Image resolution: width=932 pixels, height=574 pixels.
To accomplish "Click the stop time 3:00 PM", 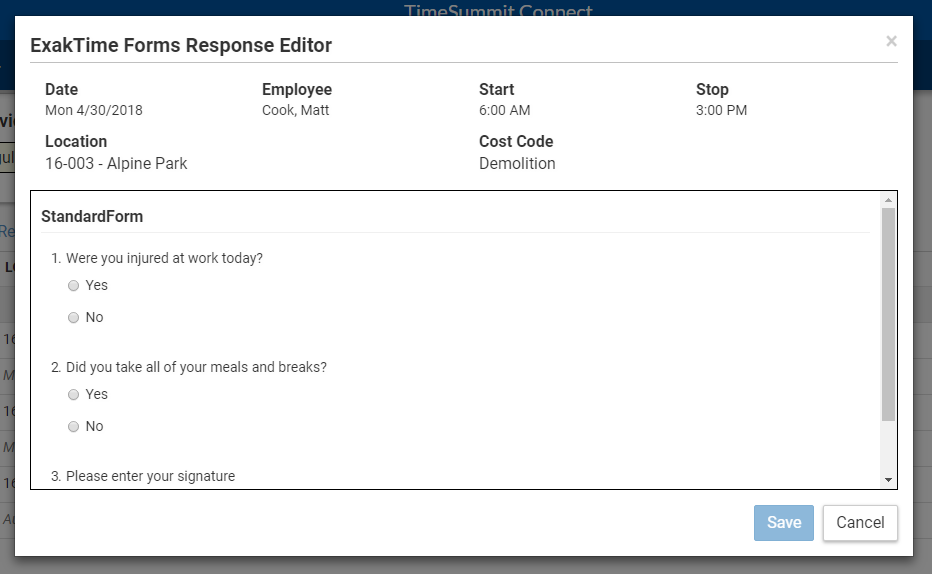I will point(722,111).
